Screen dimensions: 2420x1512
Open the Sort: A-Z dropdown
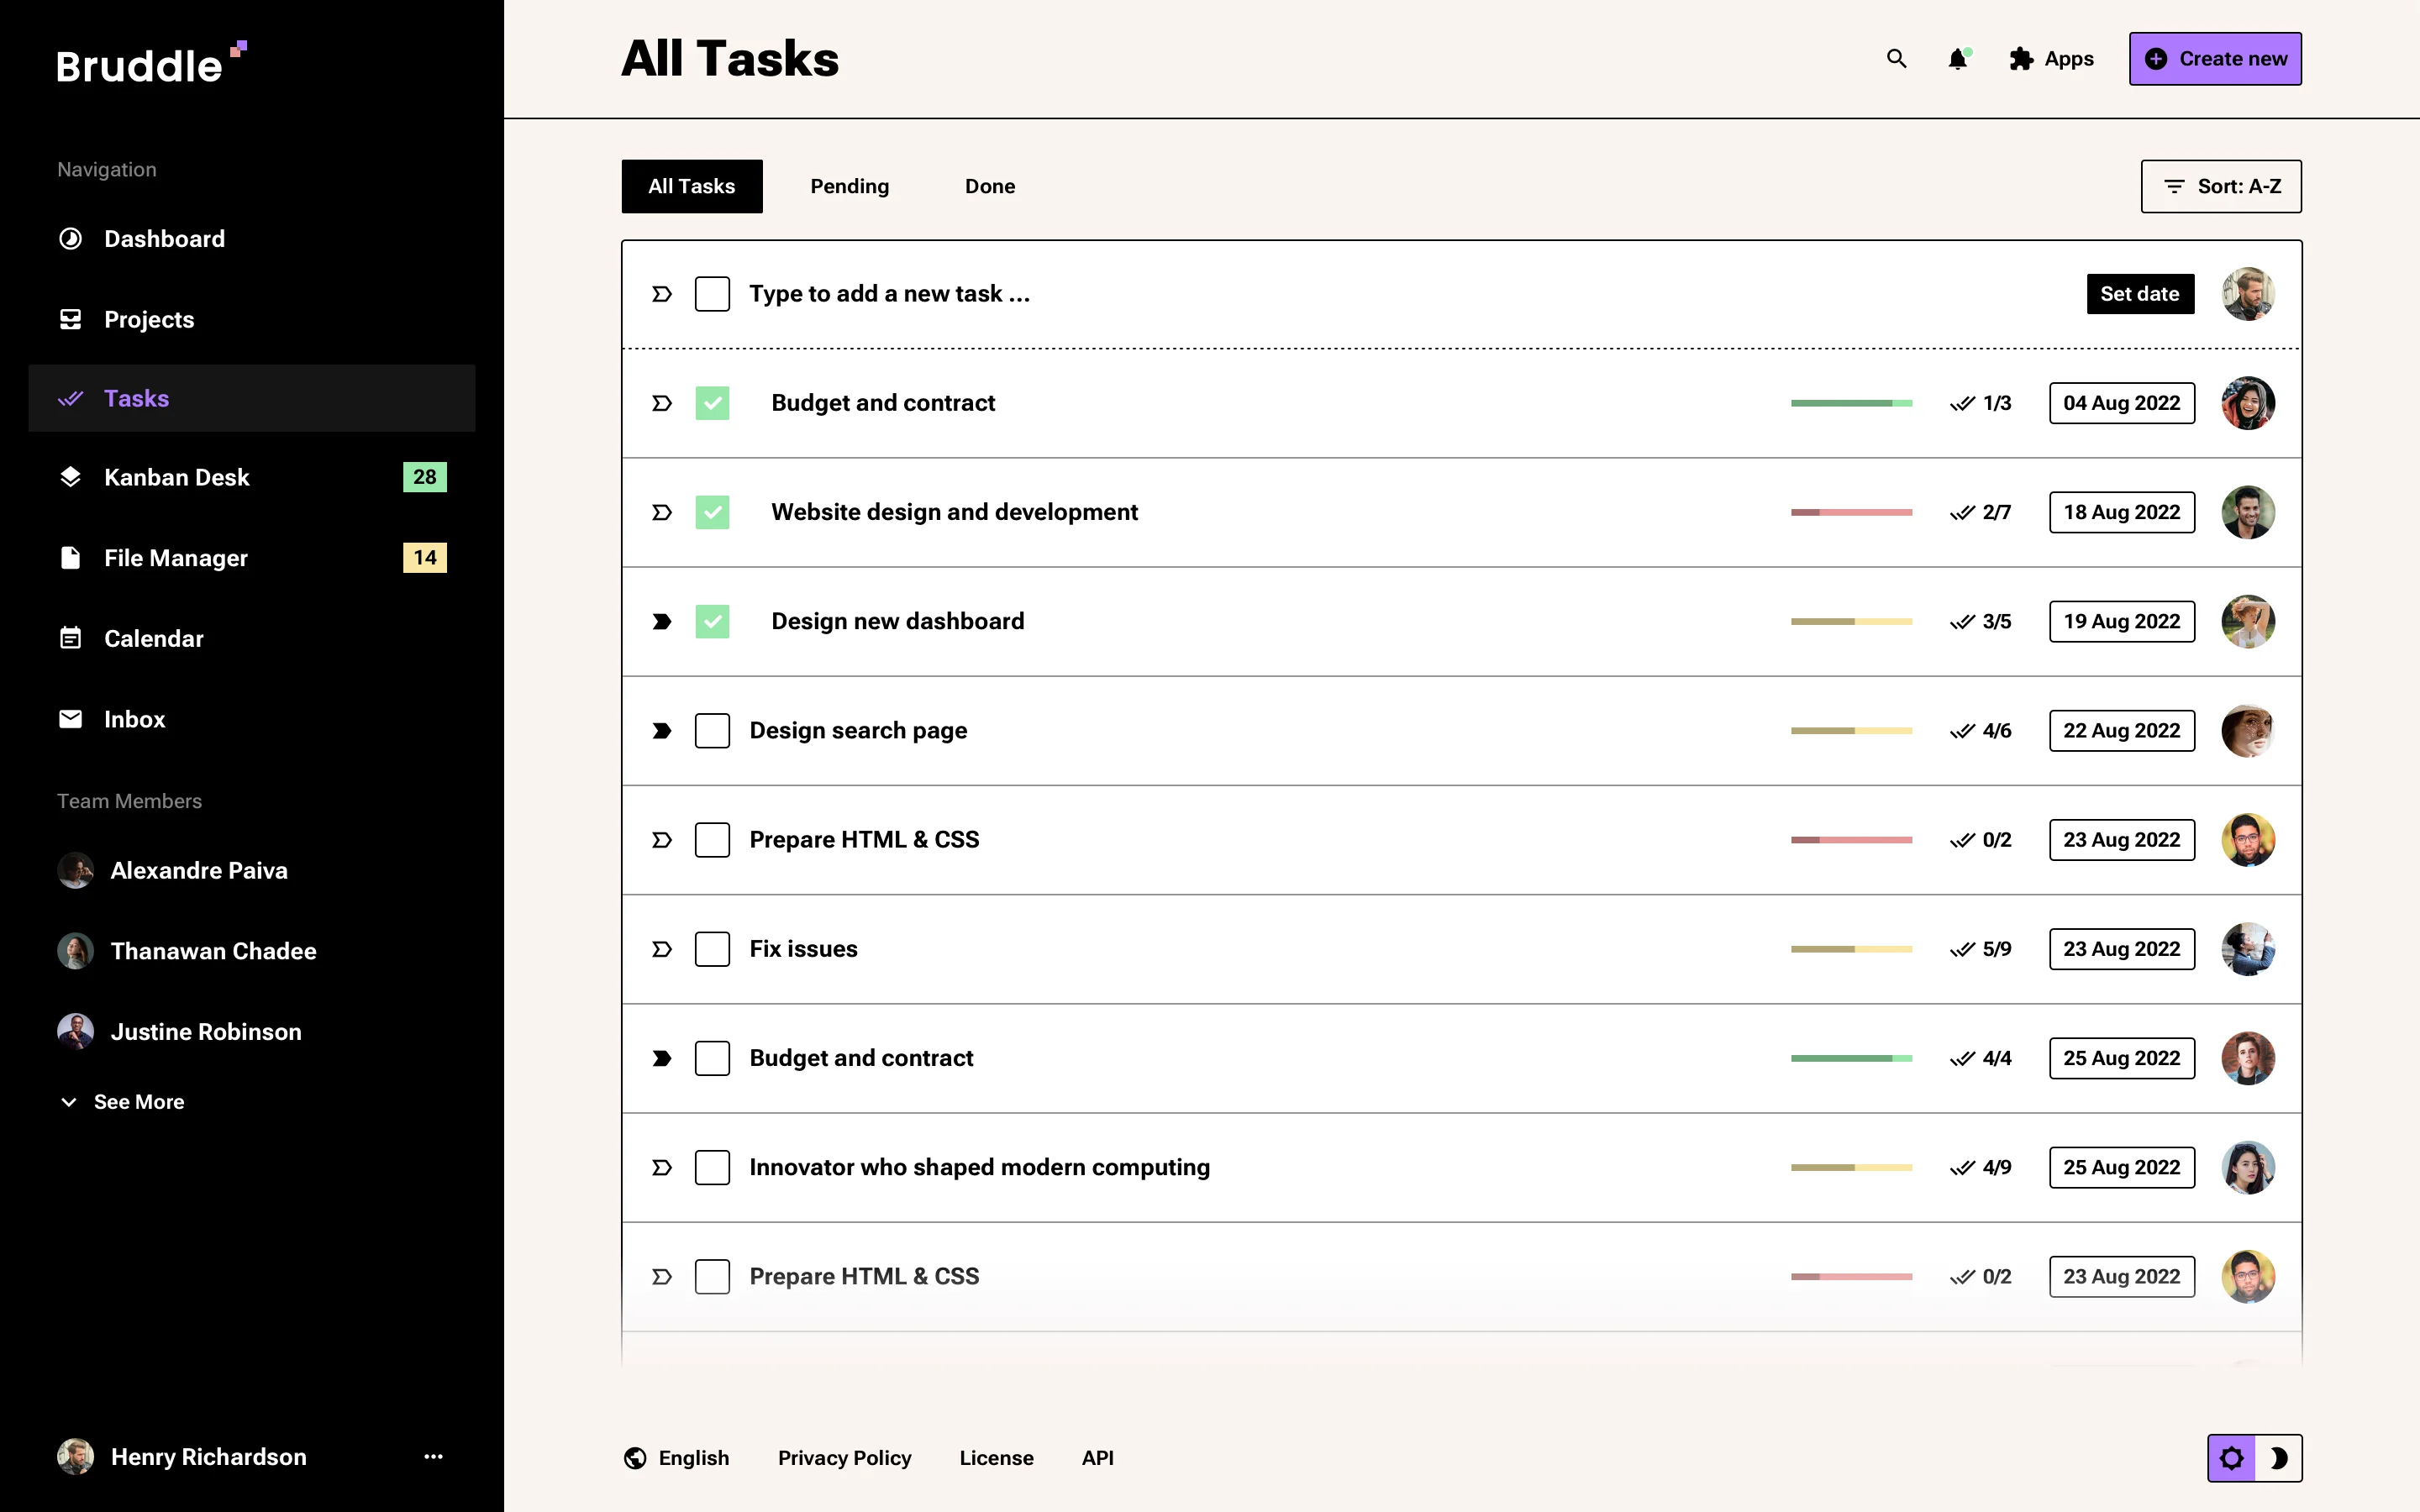[2220, 186]
